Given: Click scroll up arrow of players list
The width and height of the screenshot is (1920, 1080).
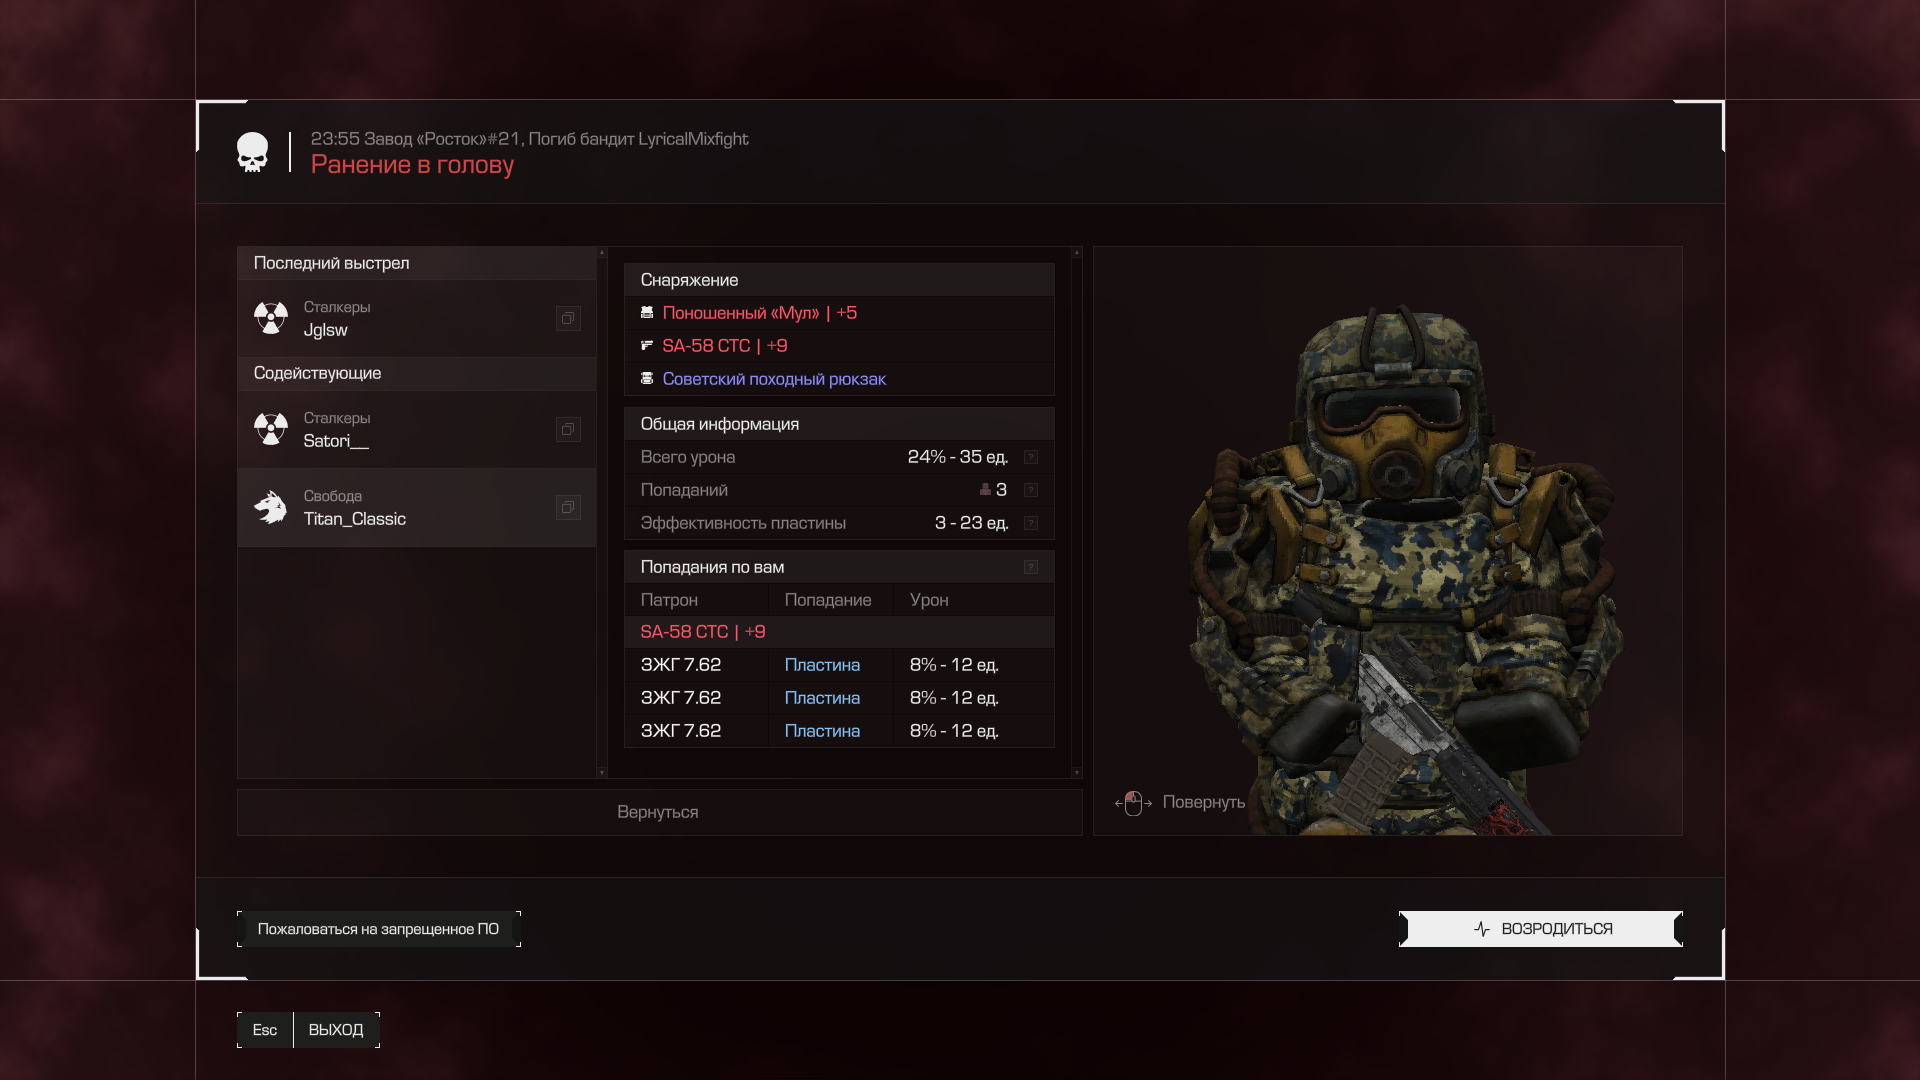Looking at the screenshot, I should point(602,253).
